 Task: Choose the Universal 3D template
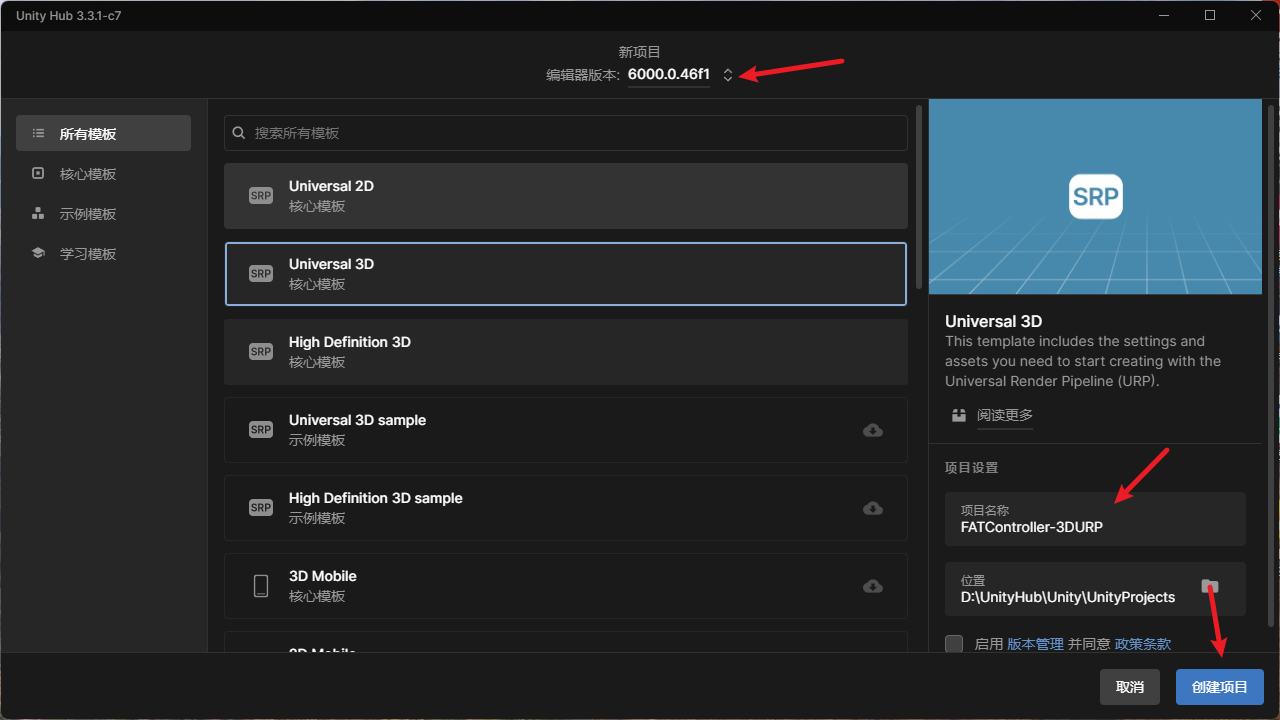click(566, 274)
